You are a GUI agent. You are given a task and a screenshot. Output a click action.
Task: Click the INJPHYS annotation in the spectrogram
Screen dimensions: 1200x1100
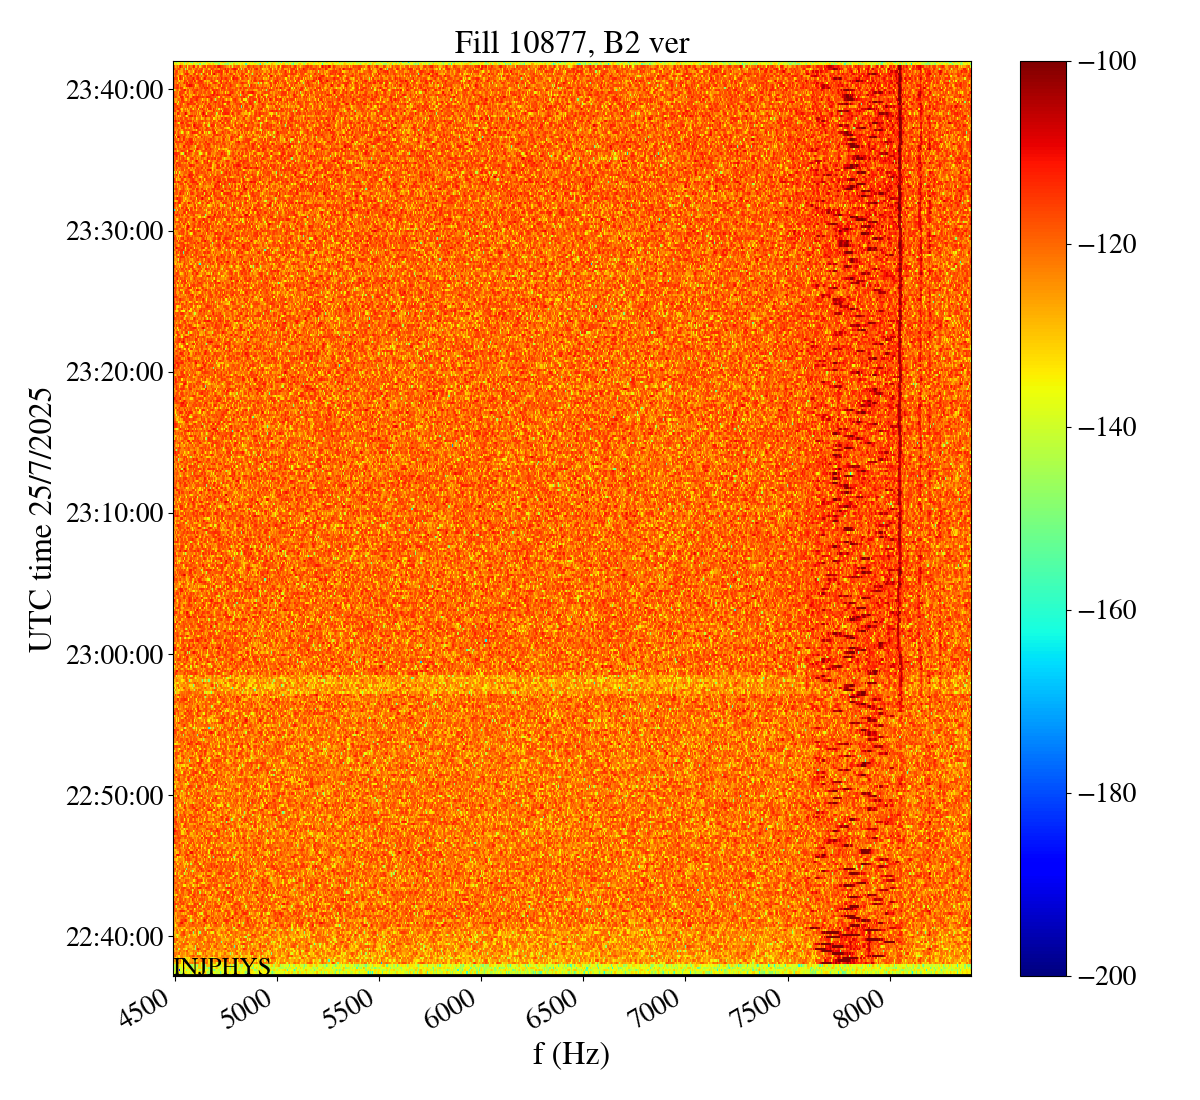click(x=222, y=967)
